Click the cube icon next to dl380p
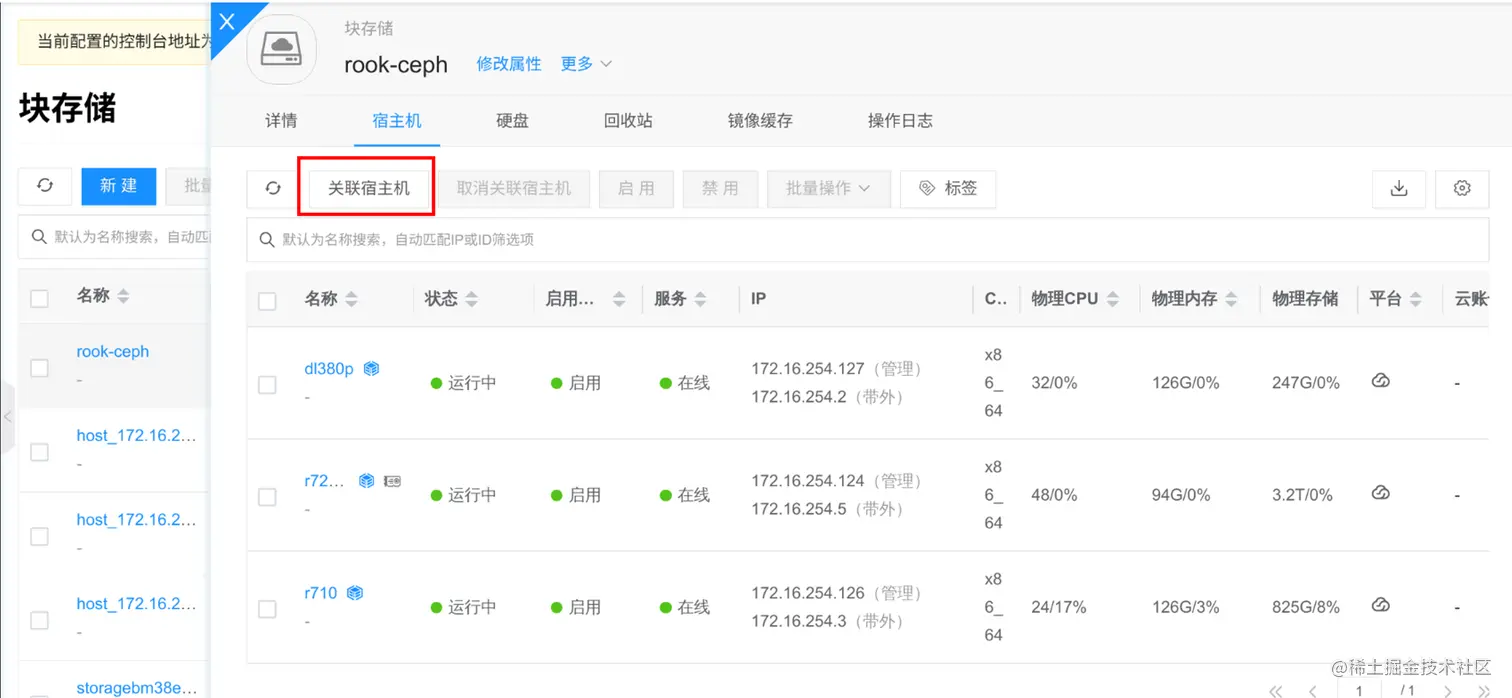This screenshot has width=1512, height=698. pyautogui.click(x=371, y=368)
